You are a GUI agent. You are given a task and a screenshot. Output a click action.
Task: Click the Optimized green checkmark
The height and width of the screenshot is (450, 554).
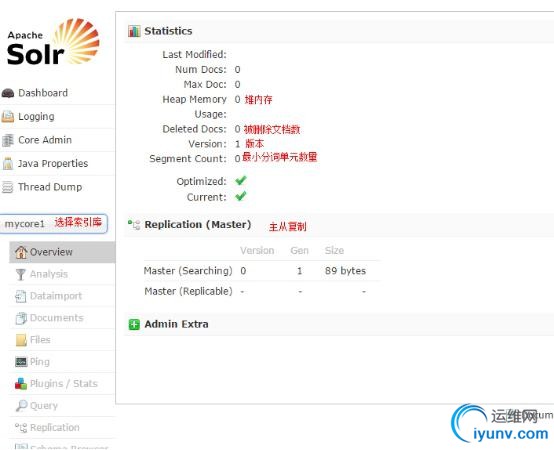(x=241, y=180)
